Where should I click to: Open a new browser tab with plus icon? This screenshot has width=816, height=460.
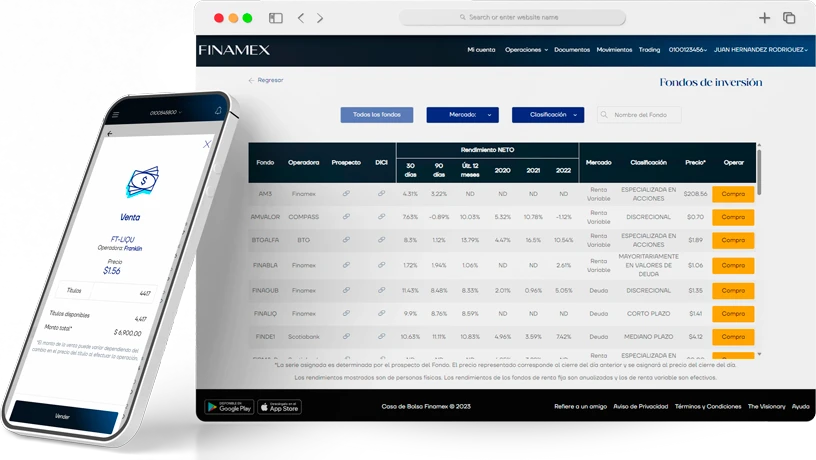point(764,18)
